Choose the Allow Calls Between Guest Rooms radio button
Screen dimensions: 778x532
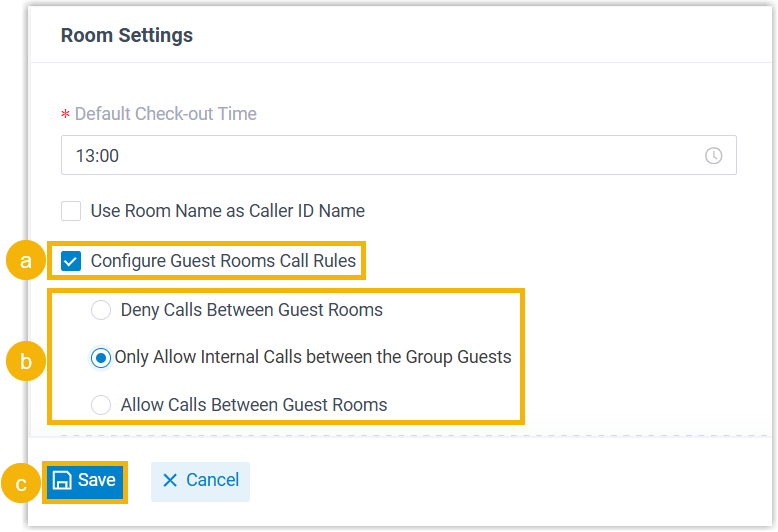click(x=101, y=405)
